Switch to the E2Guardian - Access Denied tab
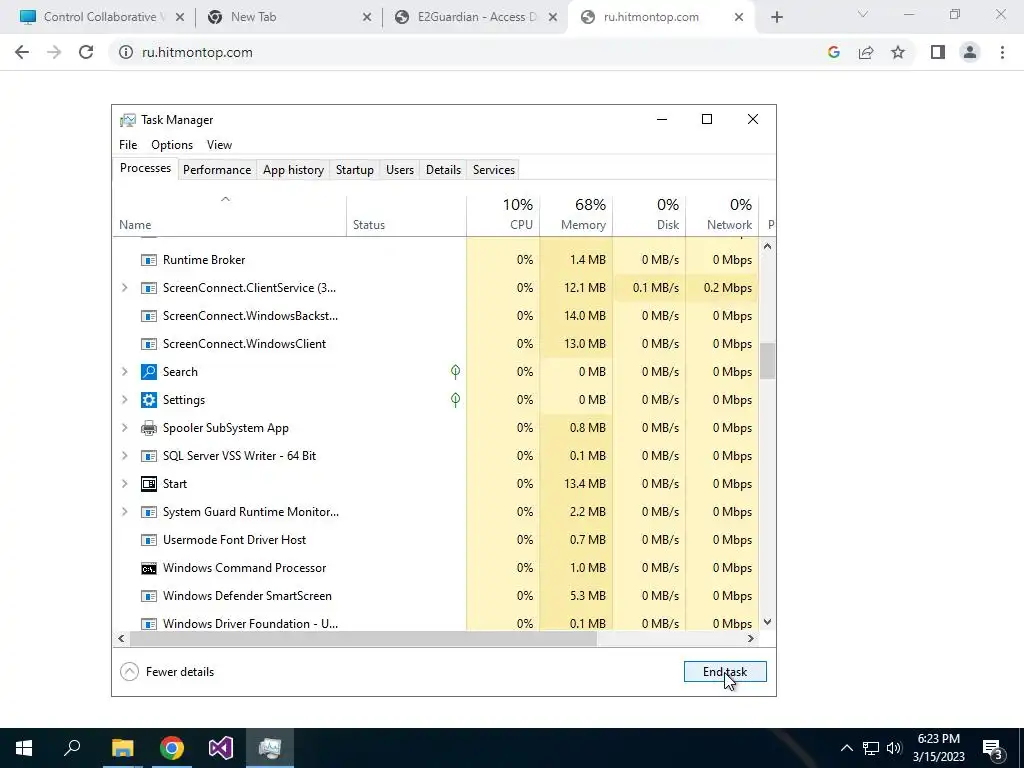This screenshot has height=768, width=1024. point(475,18)
